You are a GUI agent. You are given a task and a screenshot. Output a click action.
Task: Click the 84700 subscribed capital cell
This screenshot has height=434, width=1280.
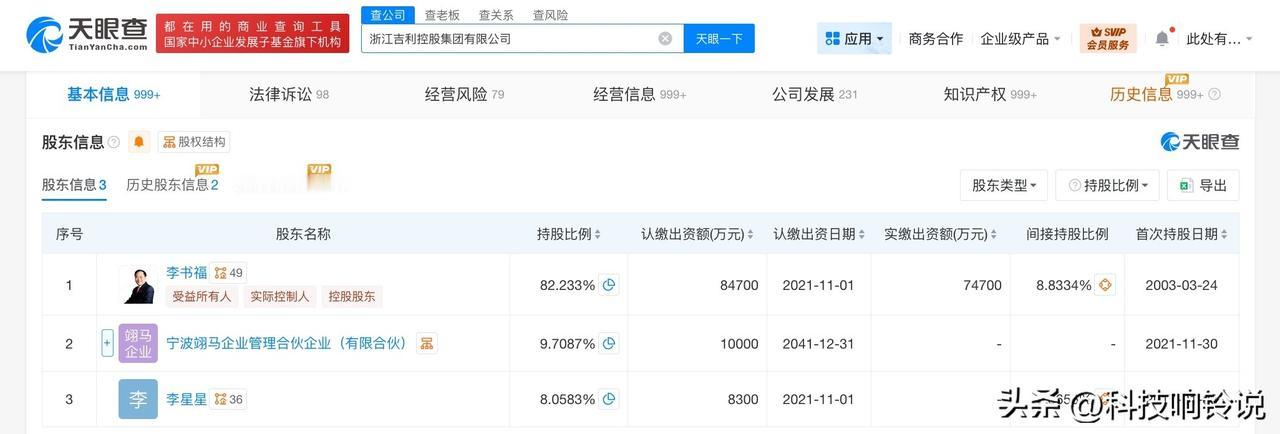click(739, 285)
